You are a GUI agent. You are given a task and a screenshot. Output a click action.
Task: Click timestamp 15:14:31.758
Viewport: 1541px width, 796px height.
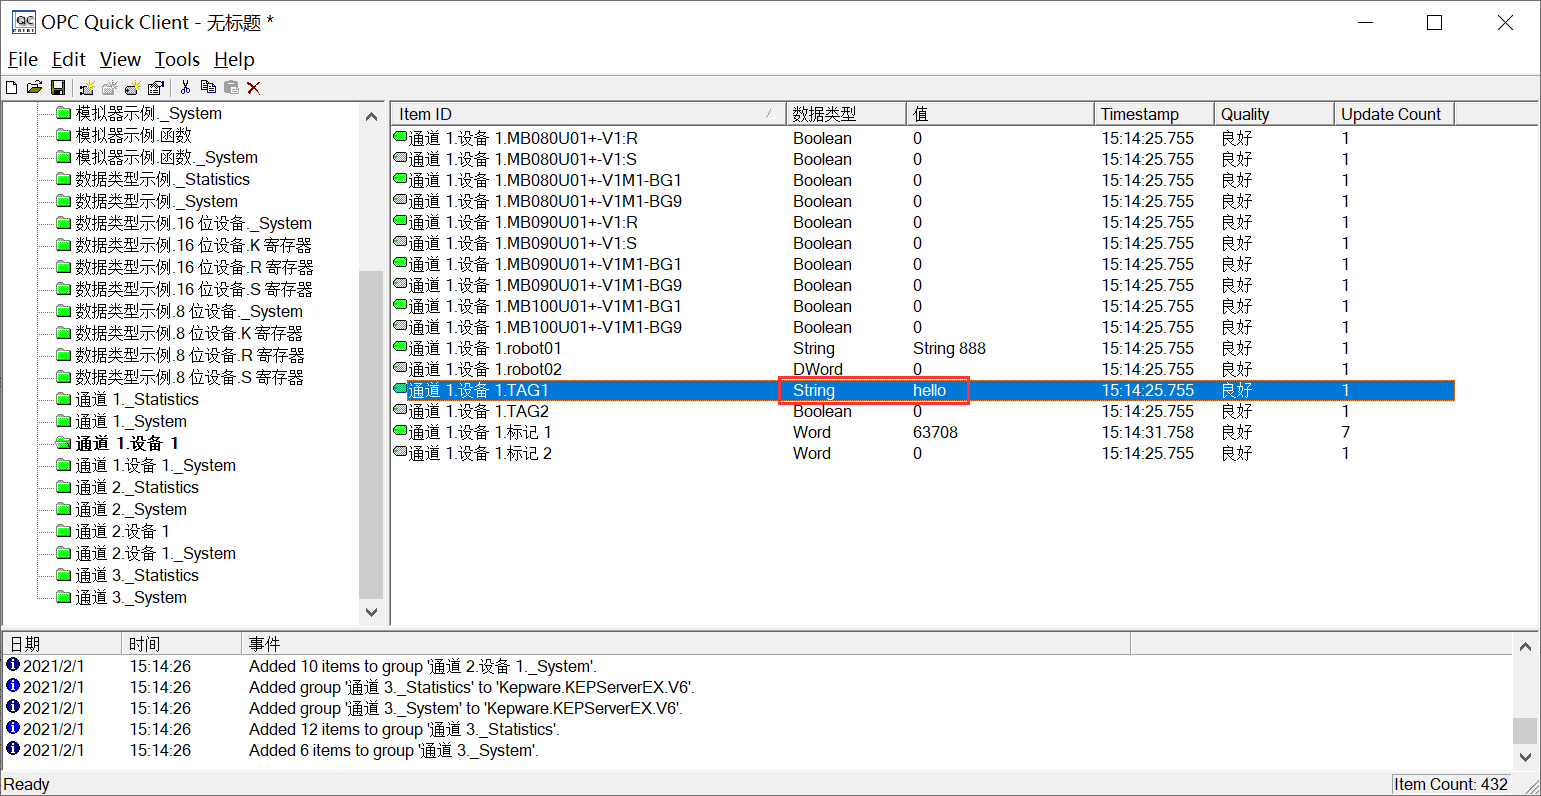(x=1148, y=432)
